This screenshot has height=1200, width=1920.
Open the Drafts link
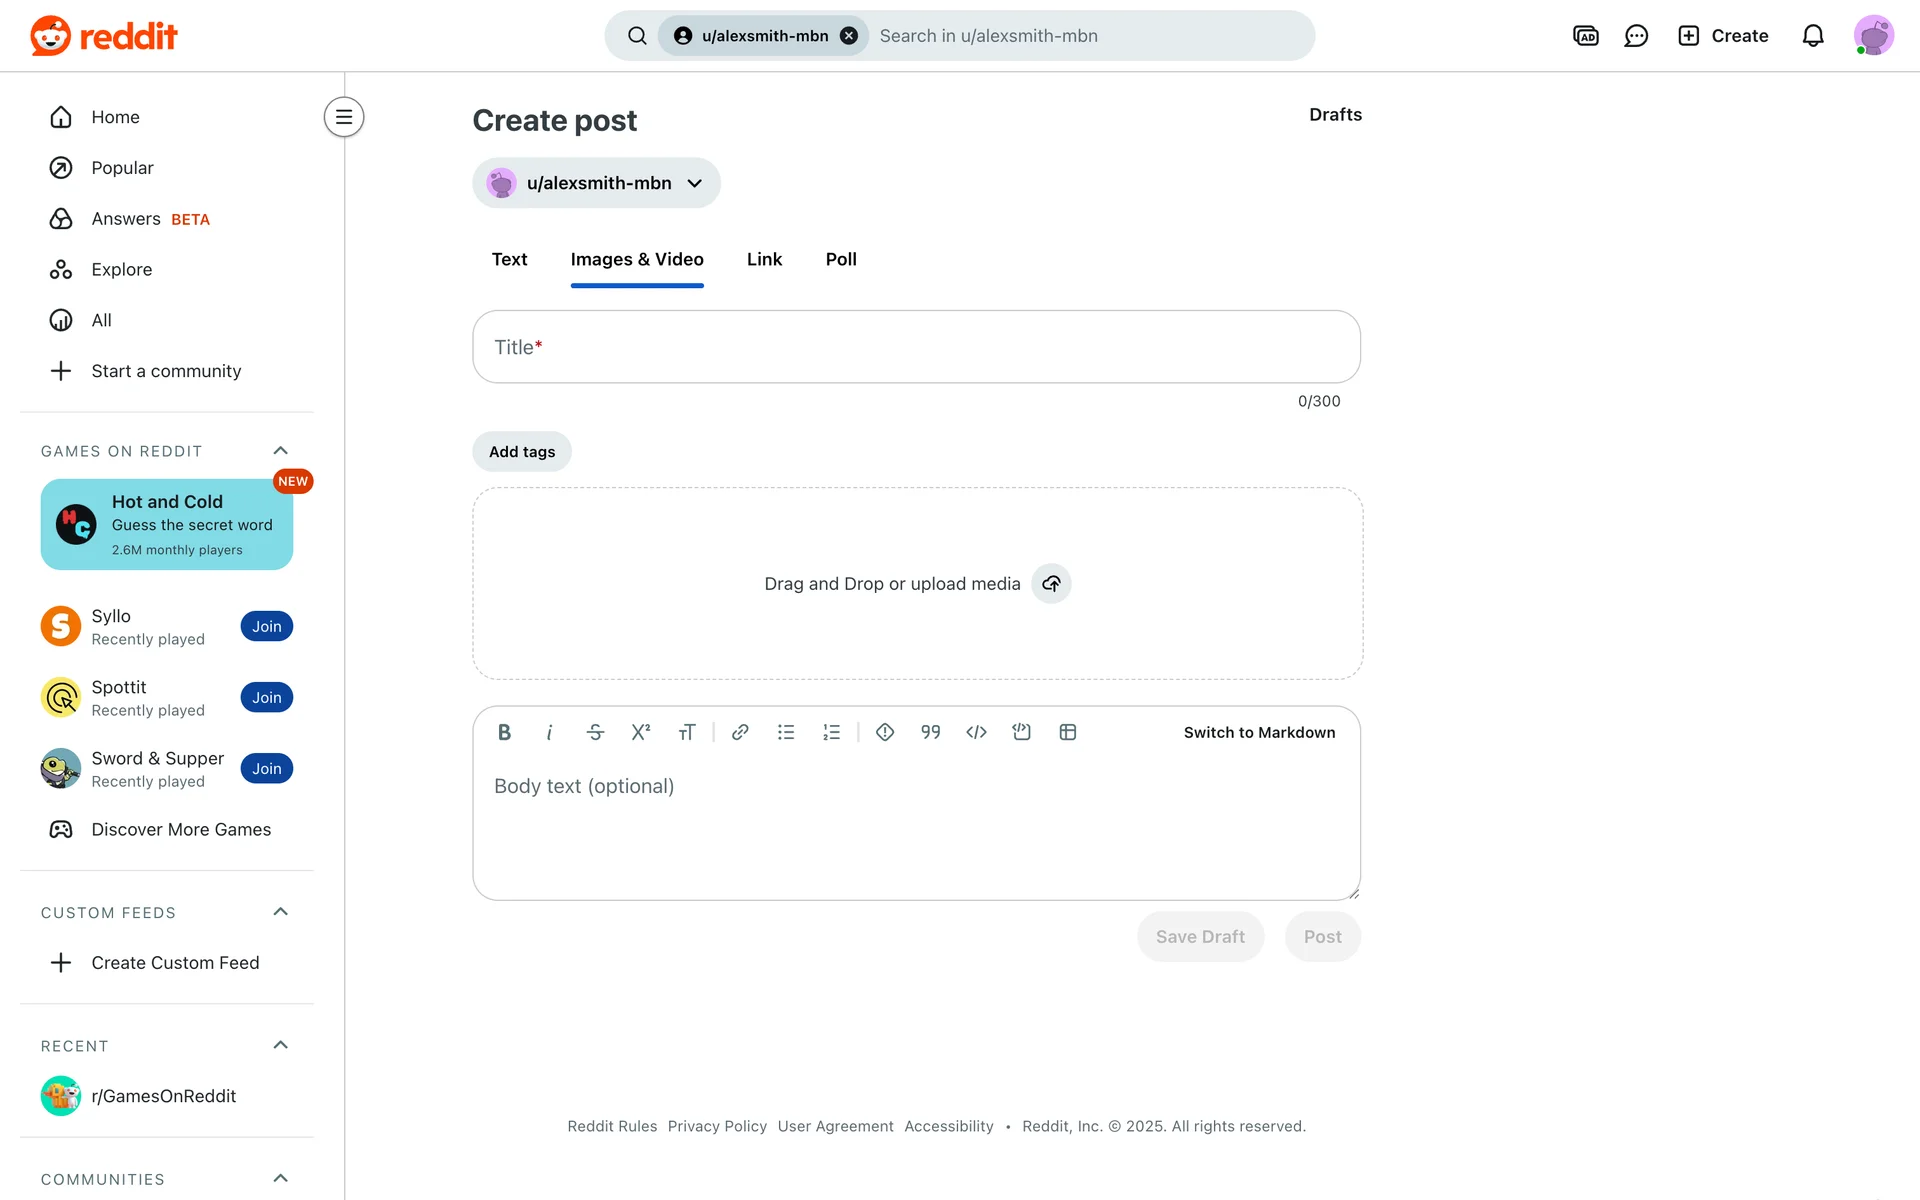click(x=1335, y=115)
